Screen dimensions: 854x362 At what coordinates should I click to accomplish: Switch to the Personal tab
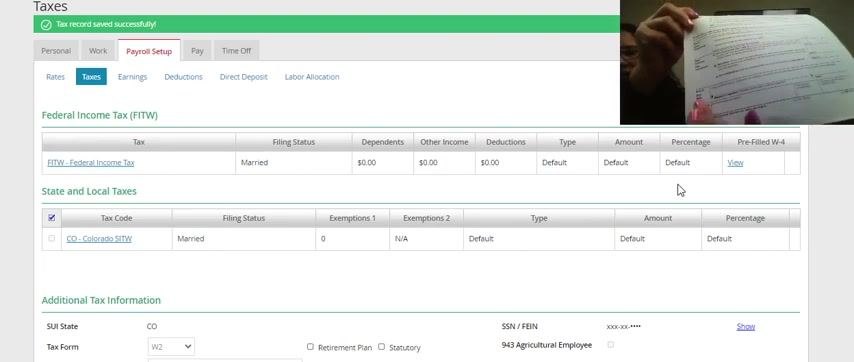56,51
